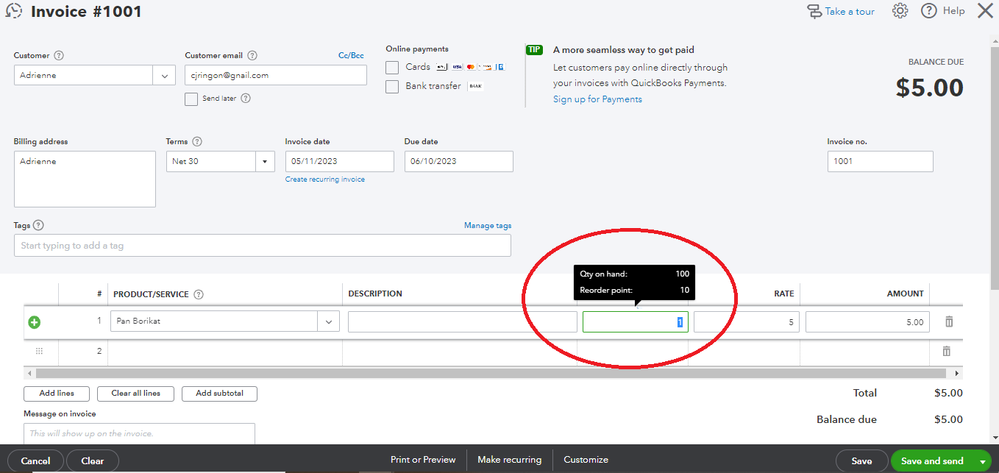The width and height of the screenshot is (999, 473).
Task: Click the Clear all lines button
Action: (136, 393)
